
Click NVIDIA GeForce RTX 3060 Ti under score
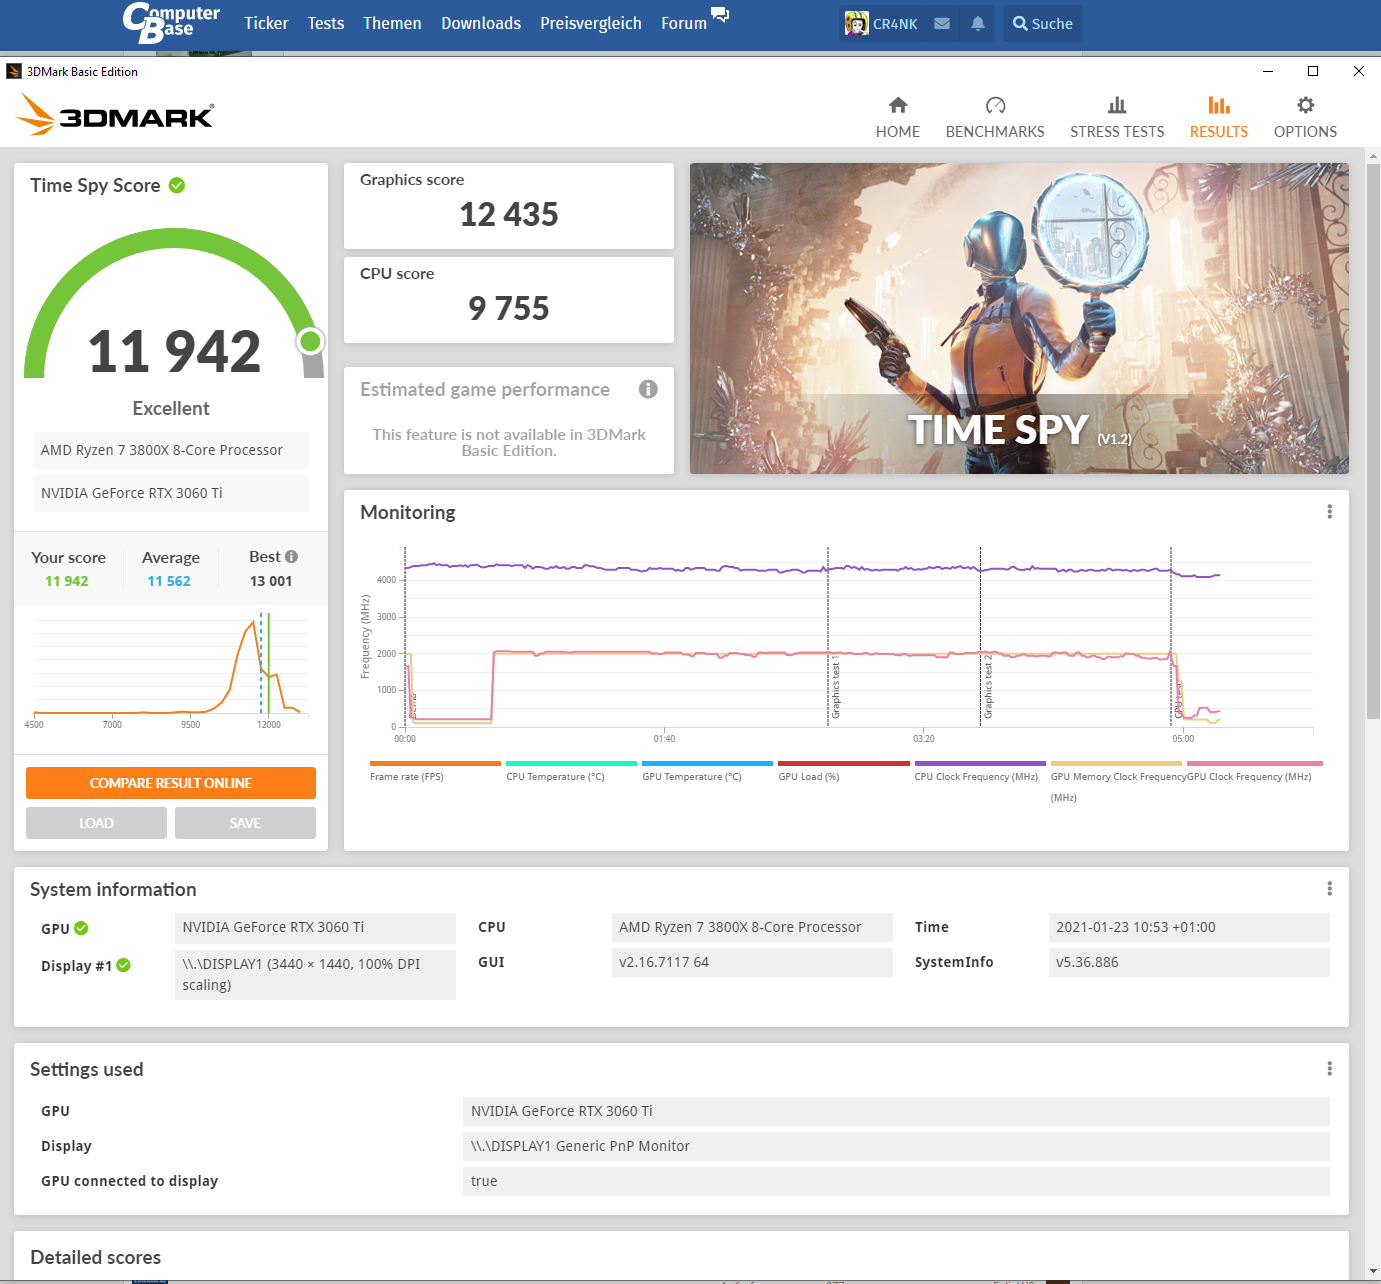171,493
